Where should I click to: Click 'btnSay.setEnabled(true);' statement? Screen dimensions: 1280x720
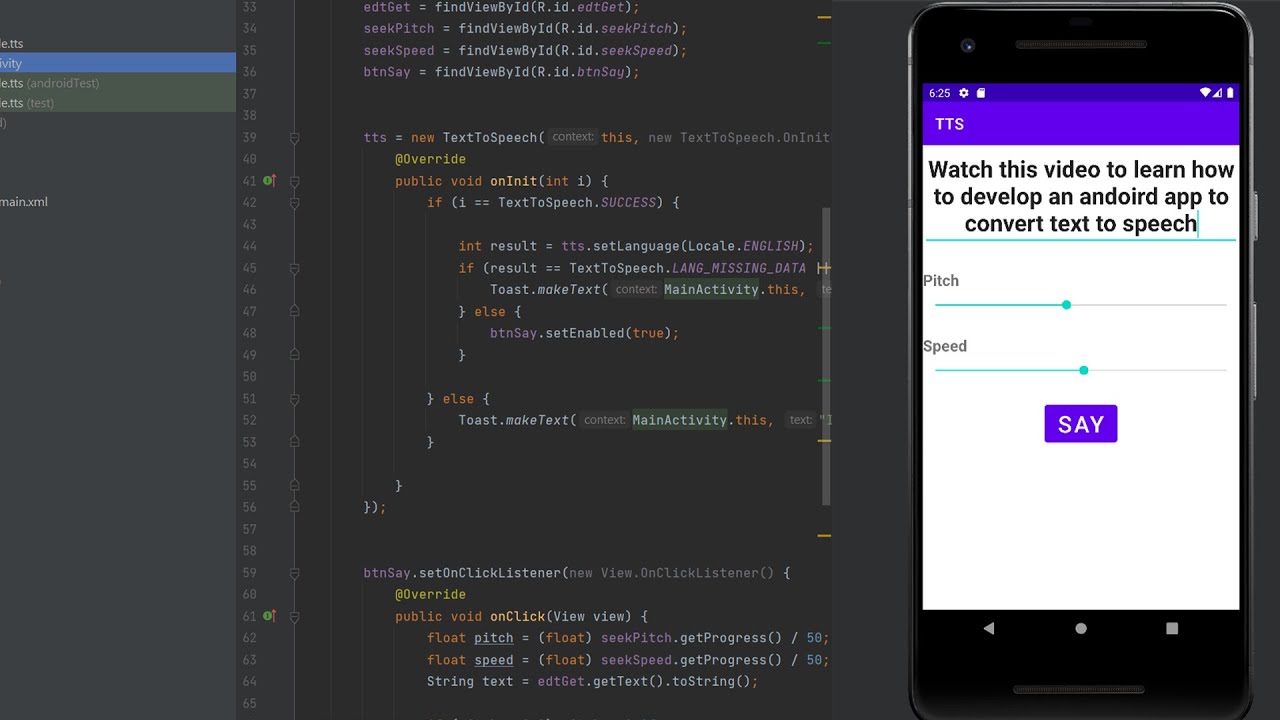pyautogui.click(x=585, y=333)
